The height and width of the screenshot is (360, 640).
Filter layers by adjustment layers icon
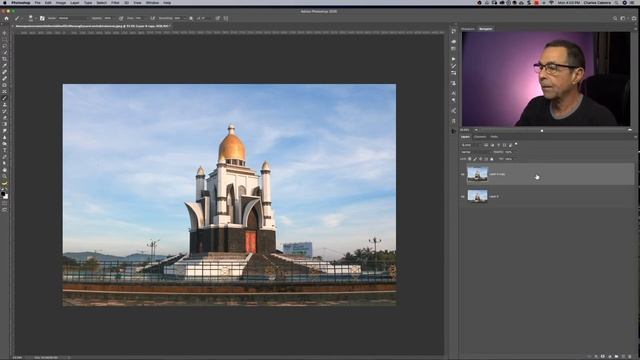(492, 145)
